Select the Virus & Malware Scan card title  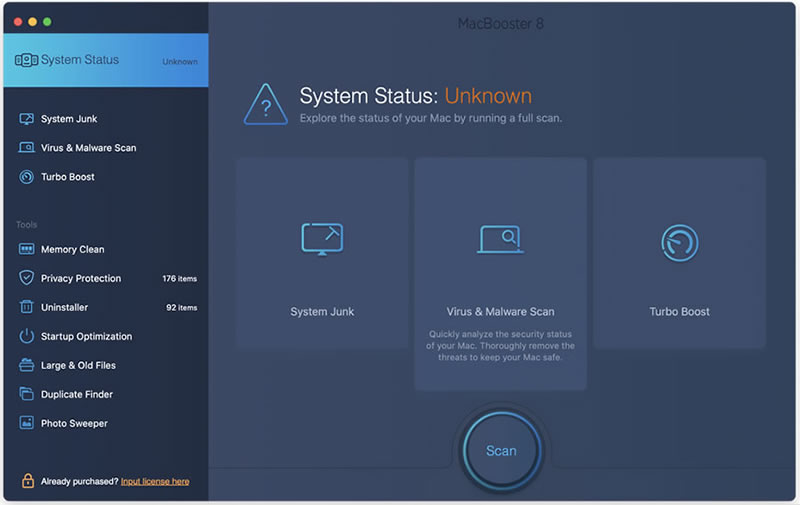pos(501,312)
